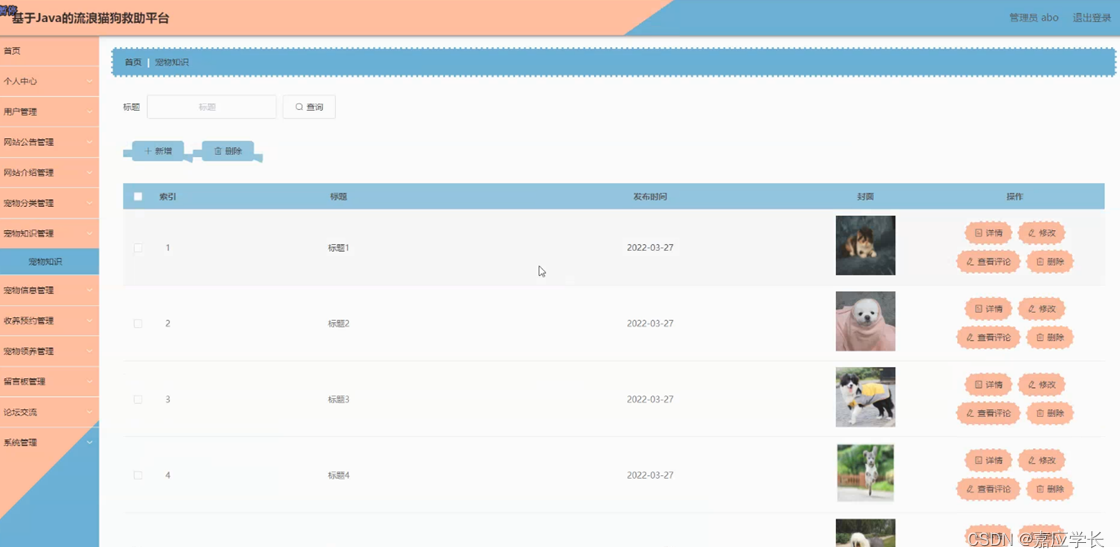Click trash 删除 in 标题1 row
Screen dimensions: 1120x558
[x=1050, y=261]
